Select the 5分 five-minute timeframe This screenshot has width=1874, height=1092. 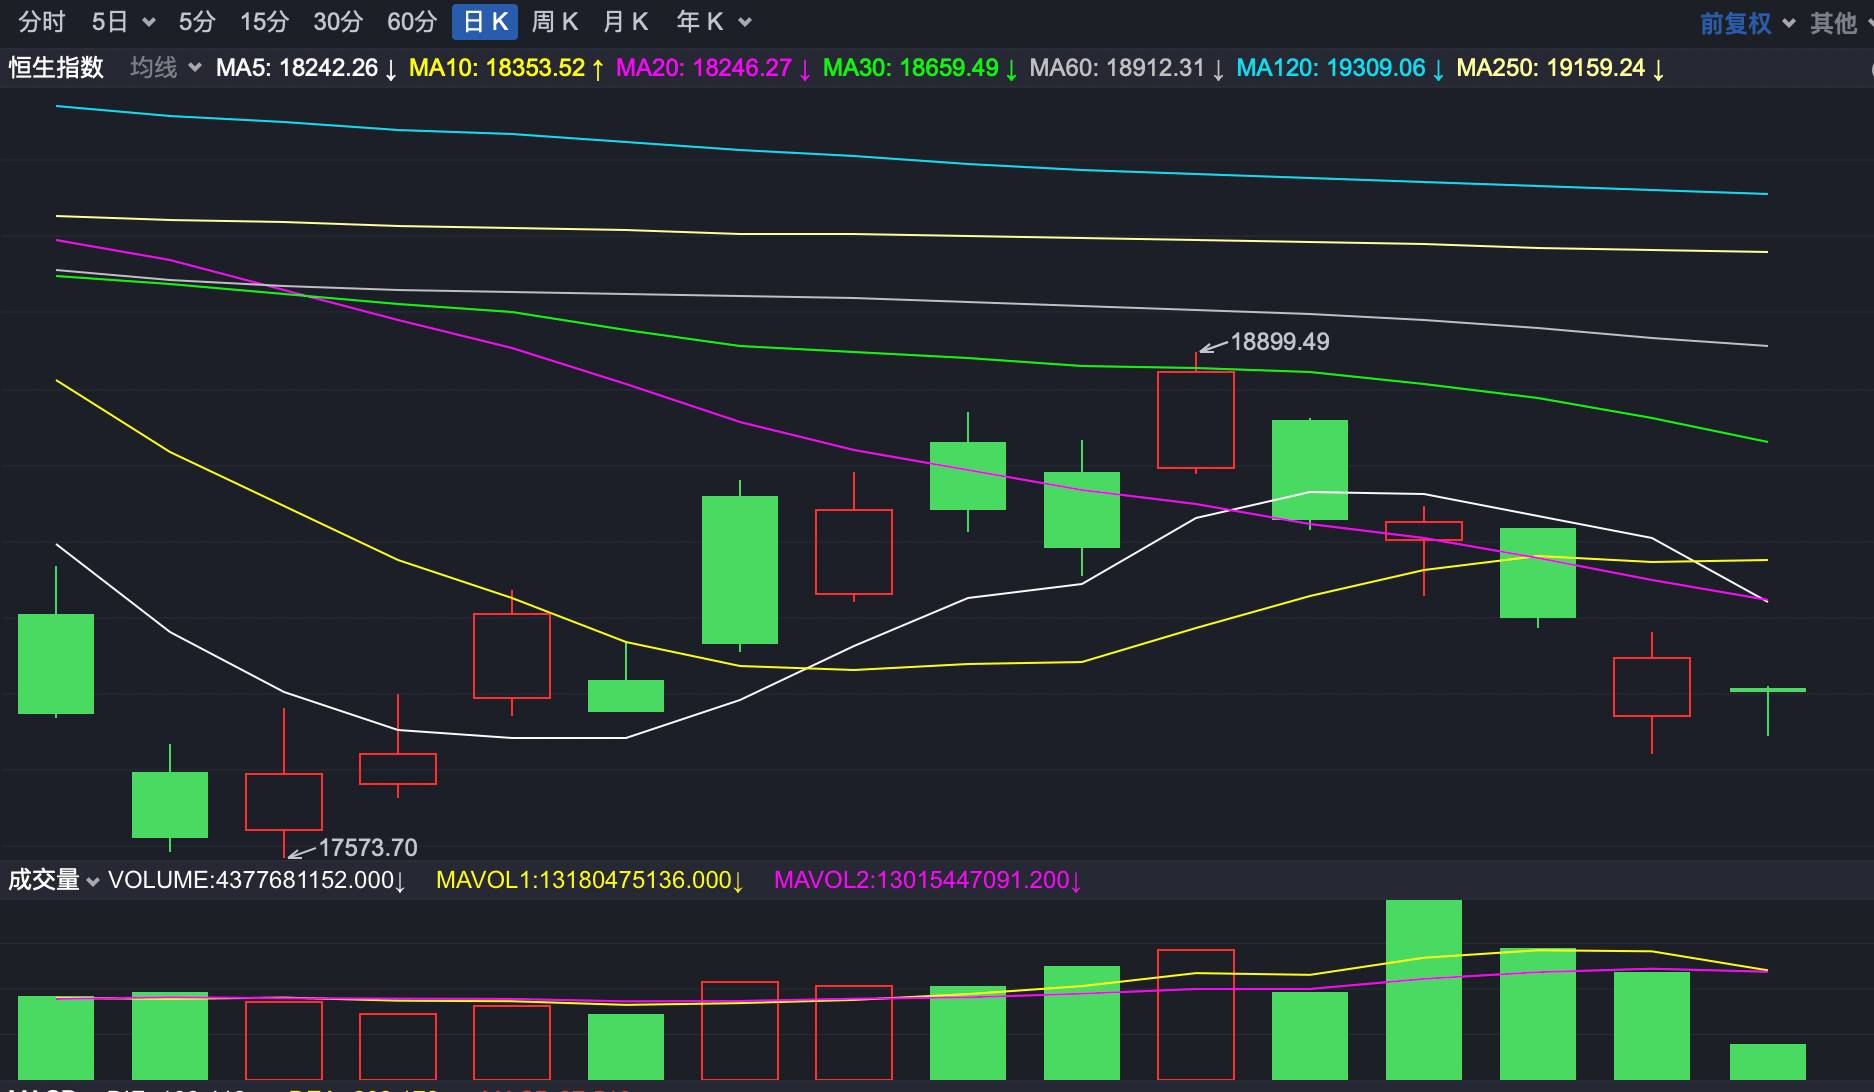pyautogui.click(x=197, y=22)
